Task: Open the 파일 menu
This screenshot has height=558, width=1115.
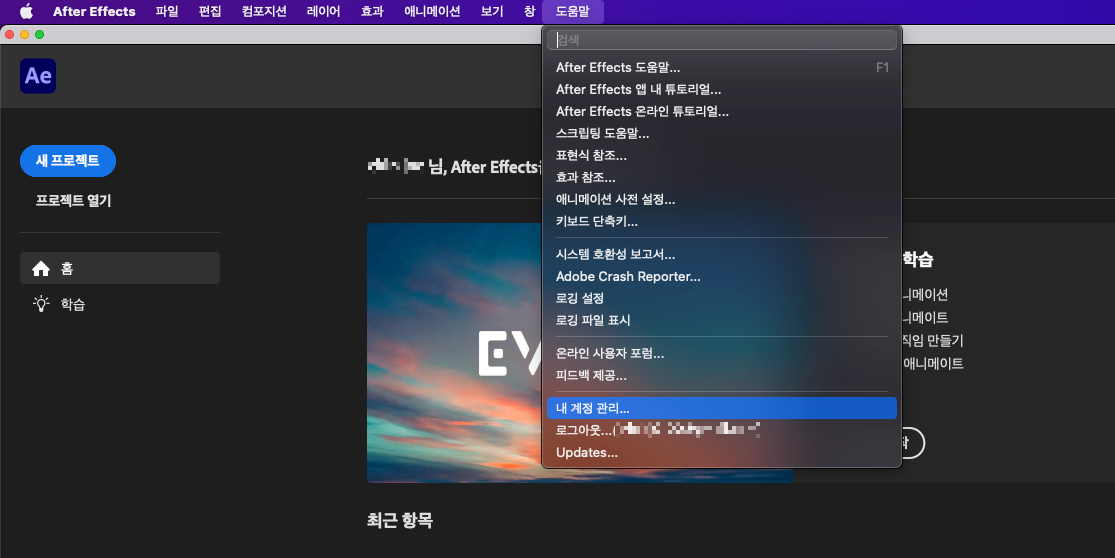Action: click(167, 11)
